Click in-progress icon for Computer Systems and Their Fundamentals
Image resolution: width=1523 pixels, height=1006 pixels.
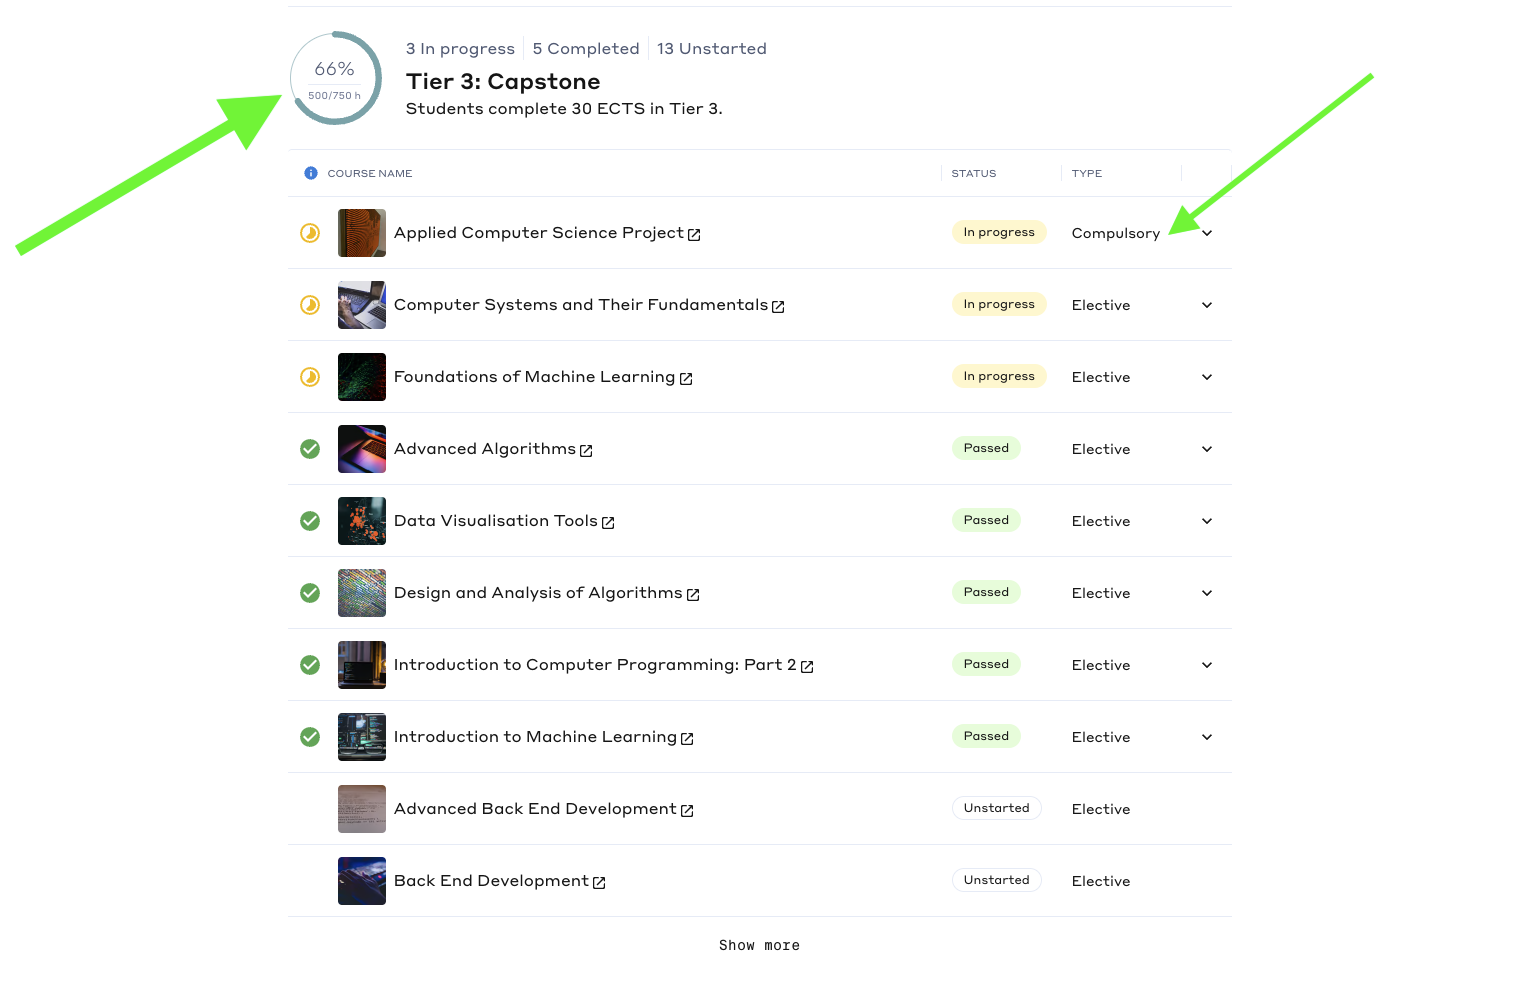(310, 305)
